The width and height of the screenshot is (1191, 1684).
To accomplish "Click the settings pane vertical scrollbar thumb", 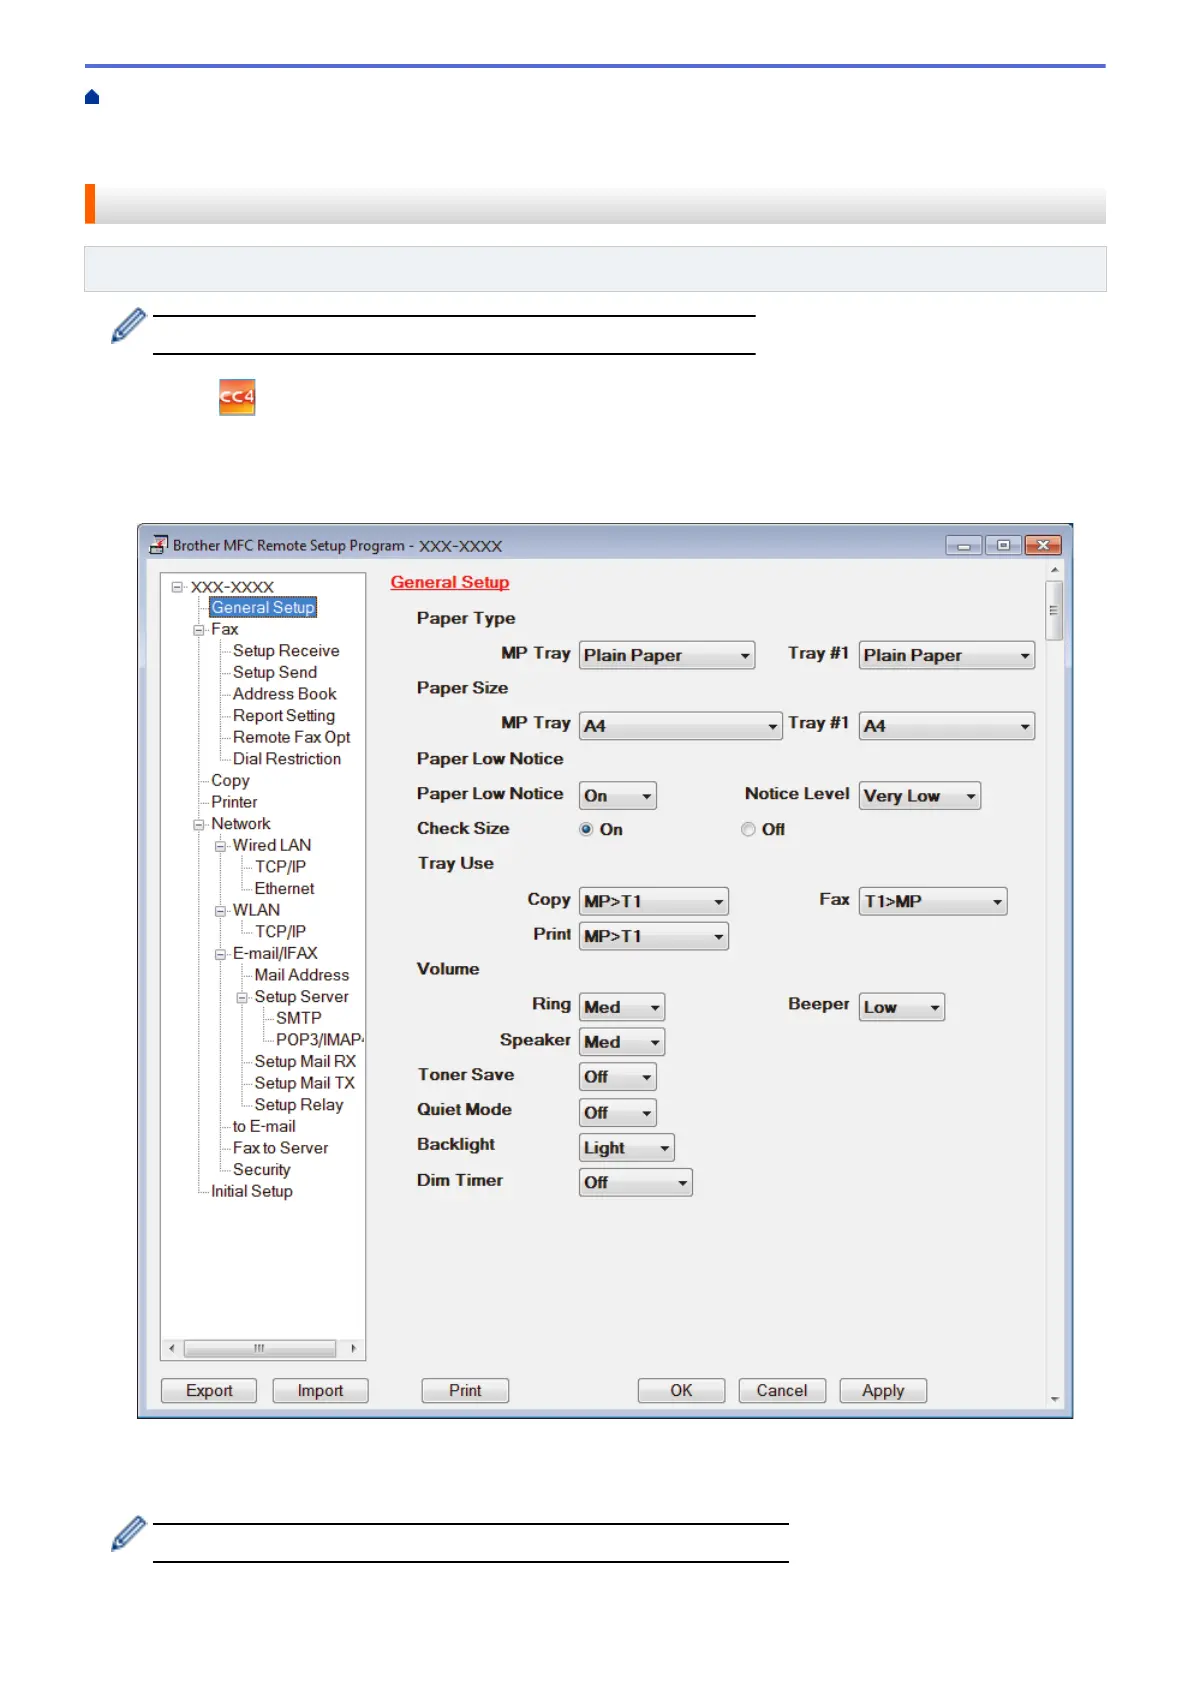I will [1054, 610].
